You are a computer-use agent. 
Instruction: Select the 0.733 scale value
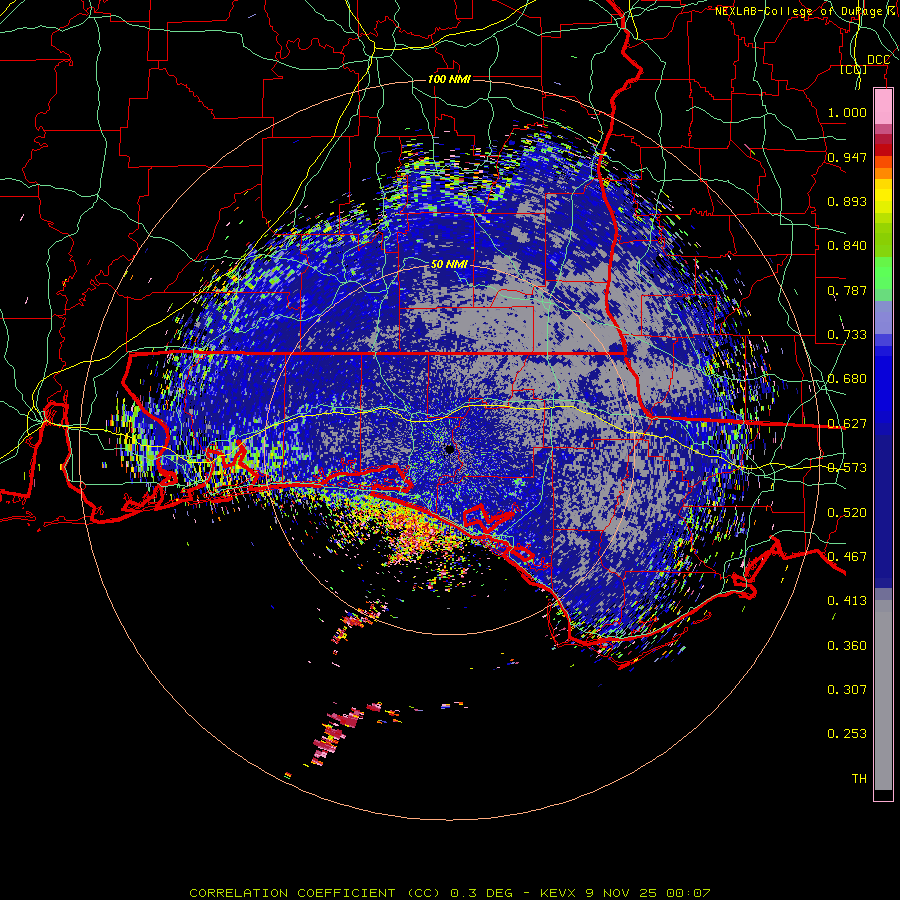[847, 335]
